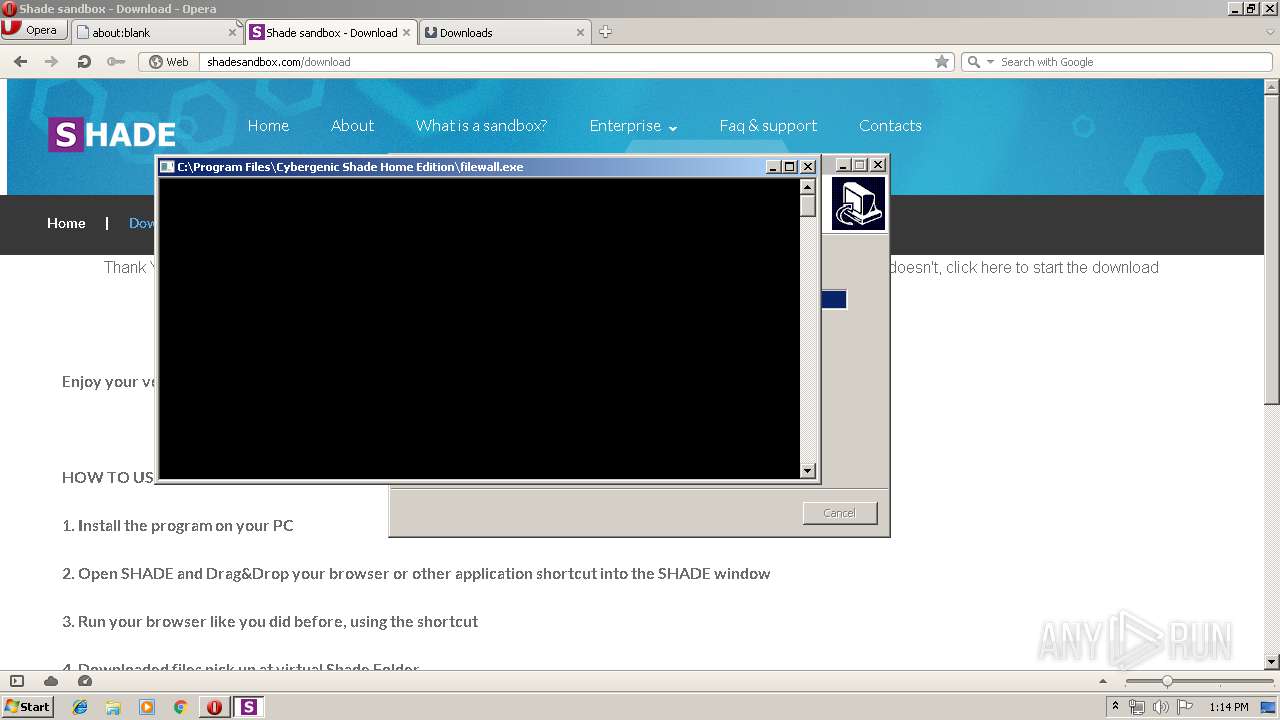Expand the Enterprise menu
Viewport: 1280px width, 720px height.
pyautogui.click(x=633, y=126)
